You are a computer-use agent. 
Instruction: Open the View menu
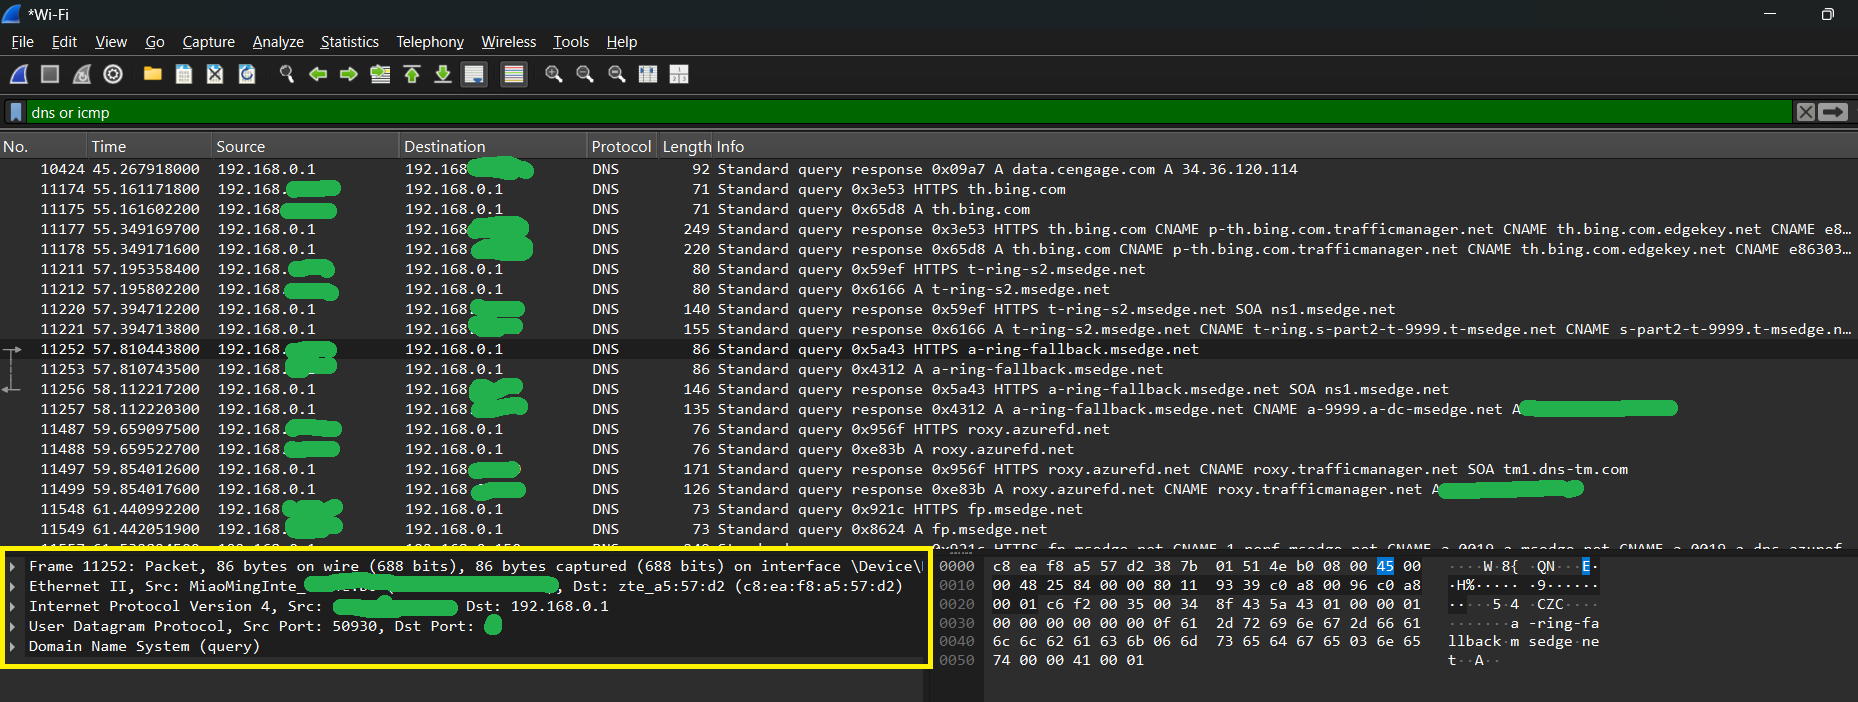click(x=111, y=42)
